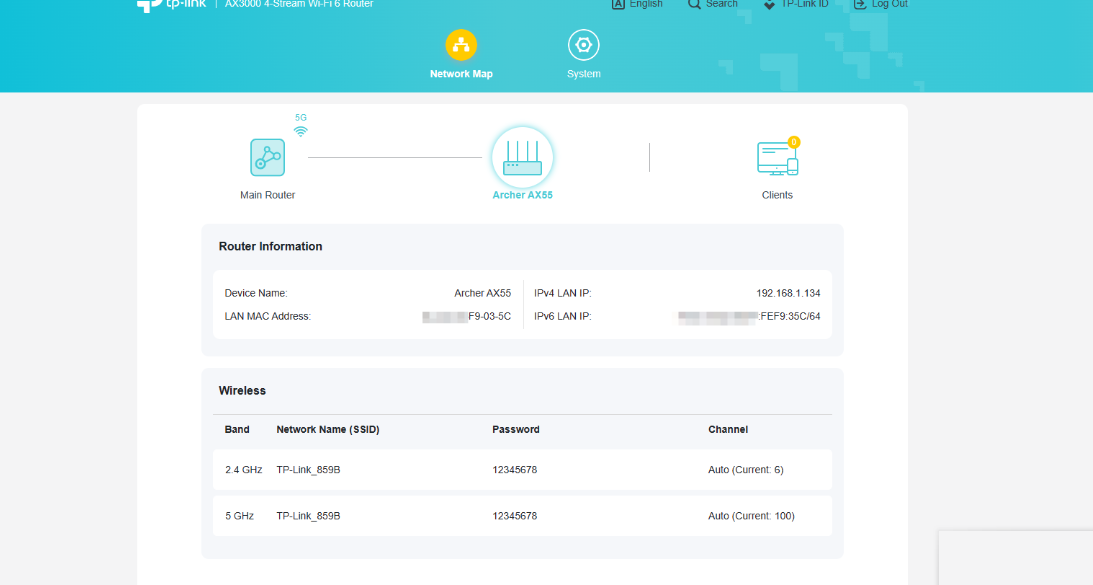Screen dimensions: 1093x585
Task: Click the Archer AX55 label under router icon
Action: point(522,195)
